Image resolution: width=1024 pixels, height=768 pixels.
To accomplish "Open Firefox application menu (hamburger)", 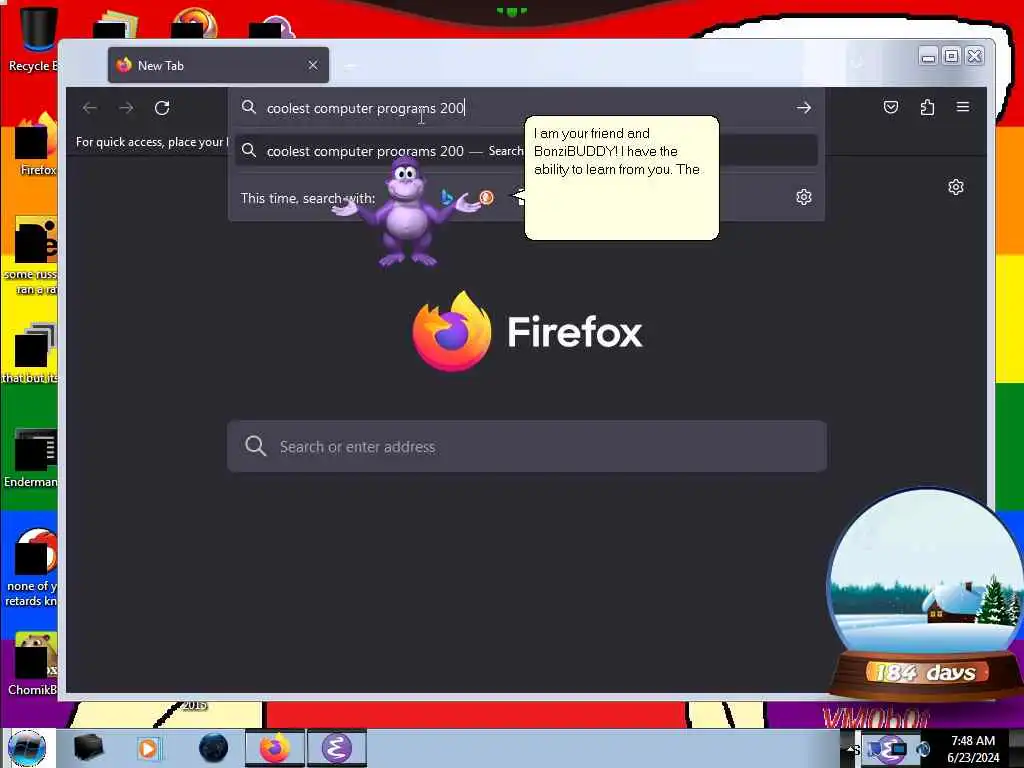I will point(963,106).
